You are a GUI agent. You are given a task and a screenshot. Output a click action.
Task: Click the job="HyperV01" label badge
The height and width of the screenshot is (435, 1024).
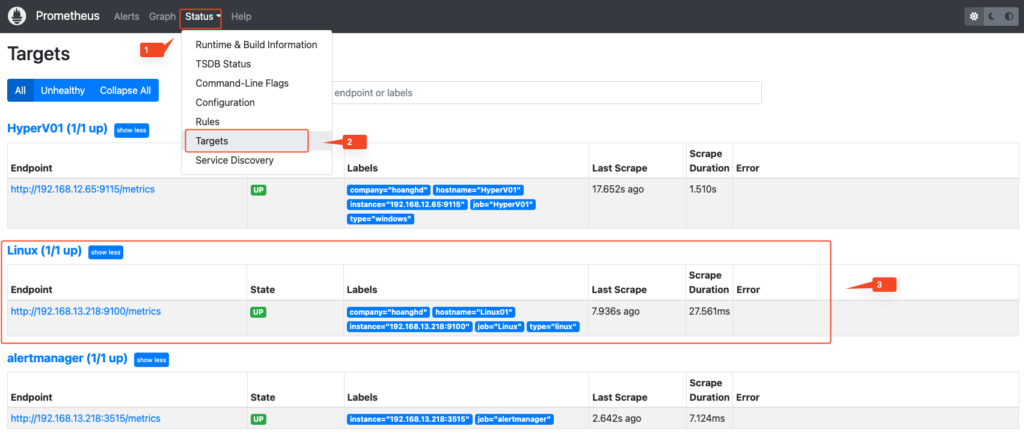tap(503, 204)
